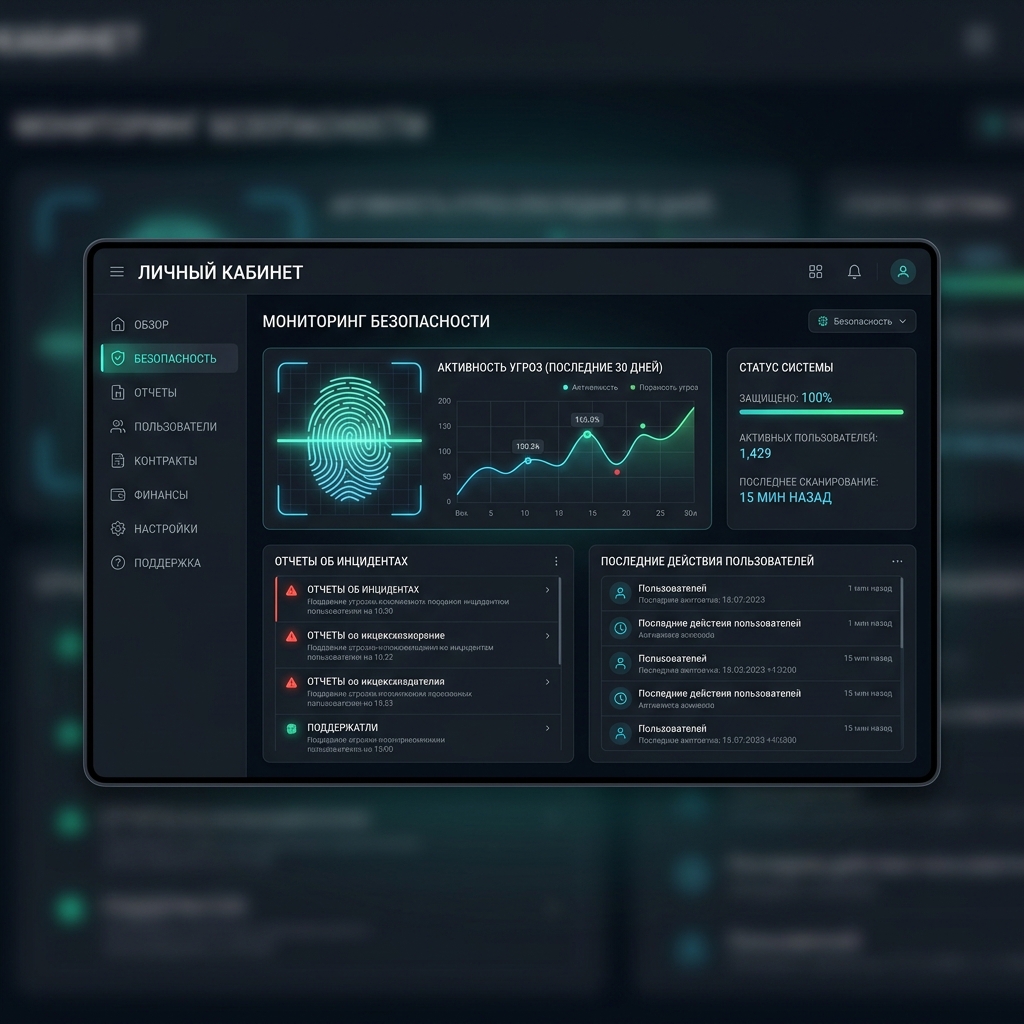Click clock icon on second 15 min row
The width and height of the screenshot is (1024, 1024).
pos(620,698)
